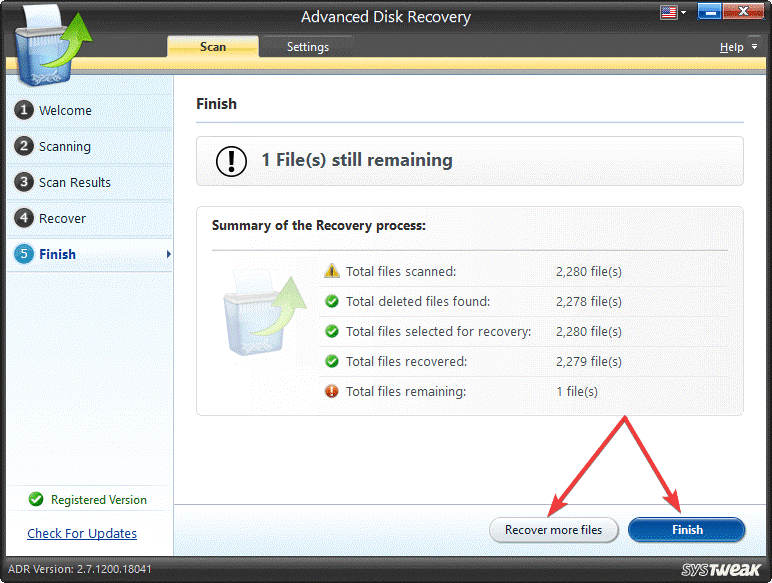Image resolution: width=772 pixels, height=583 pixels.
Task: Click 'Summary of the Recovery process:' heading
Action: tap(319, 226)
